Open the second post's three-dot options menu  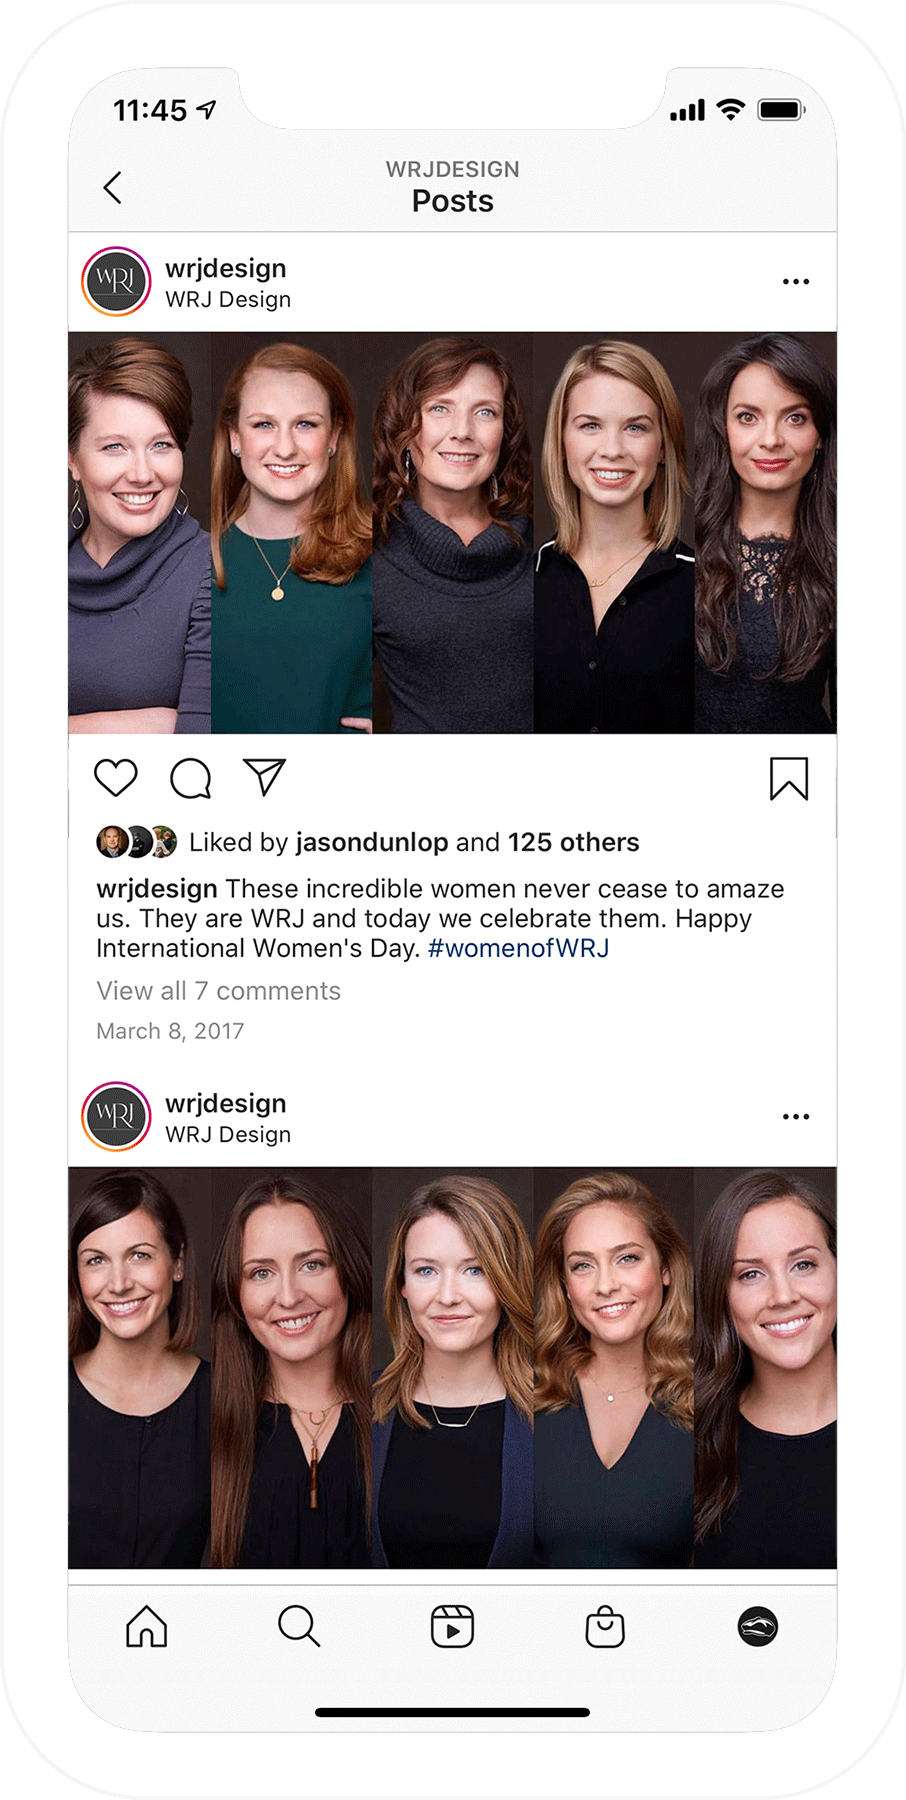tap(796, 1117)
